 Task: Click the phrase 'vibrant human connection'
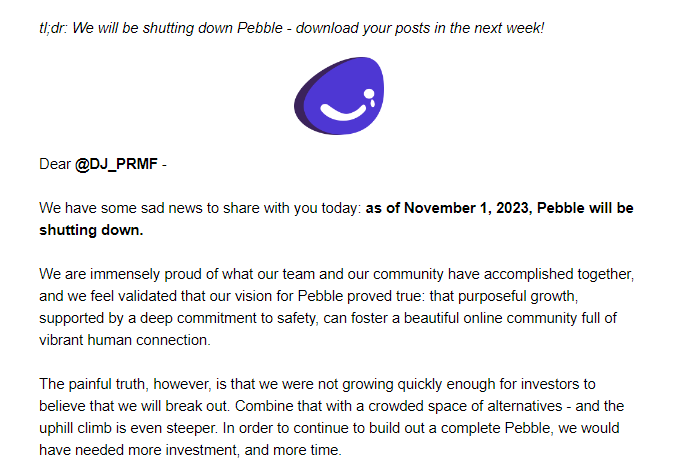coord(123,340)
